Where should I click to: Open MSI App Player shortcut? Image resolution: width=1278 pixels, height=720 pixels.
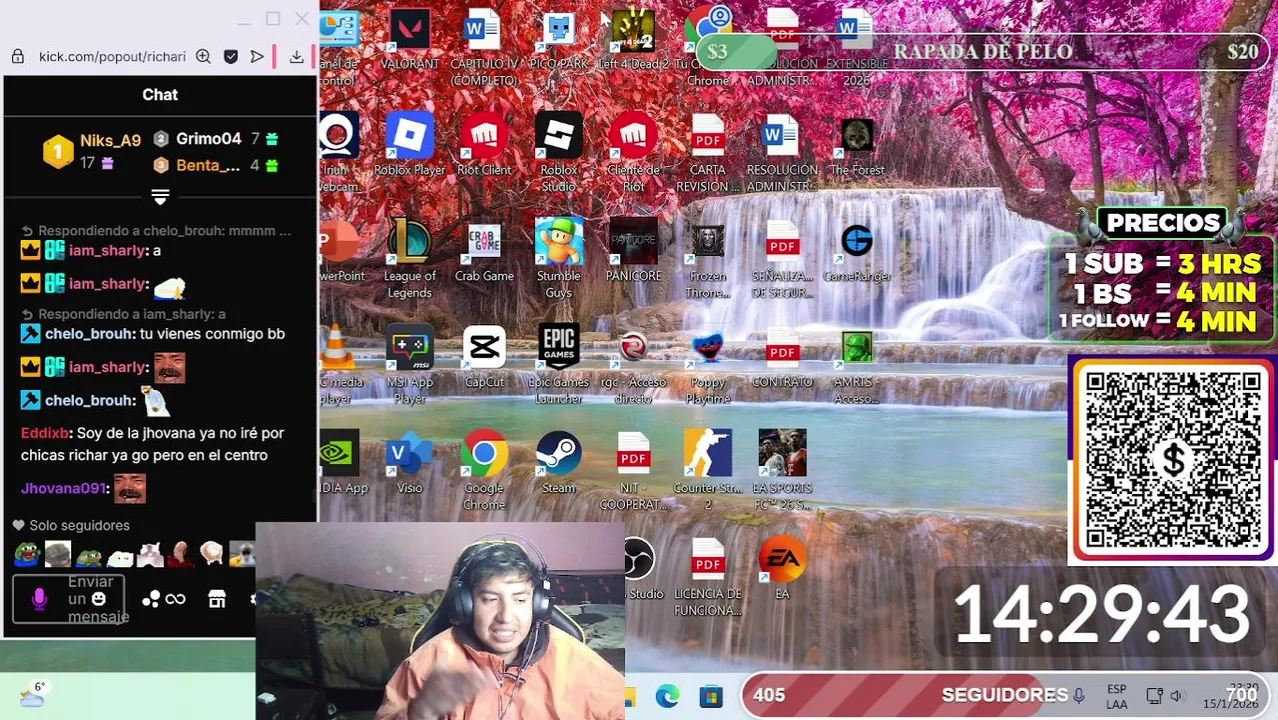click(410, 365)
